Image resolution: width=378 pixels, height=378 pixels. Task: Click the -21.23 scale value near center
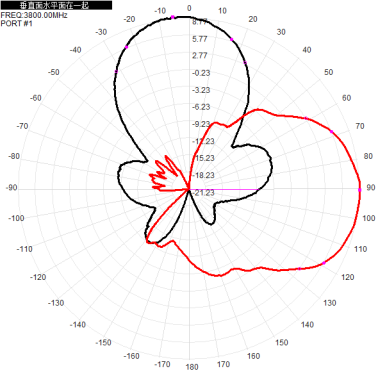[204, 193]
